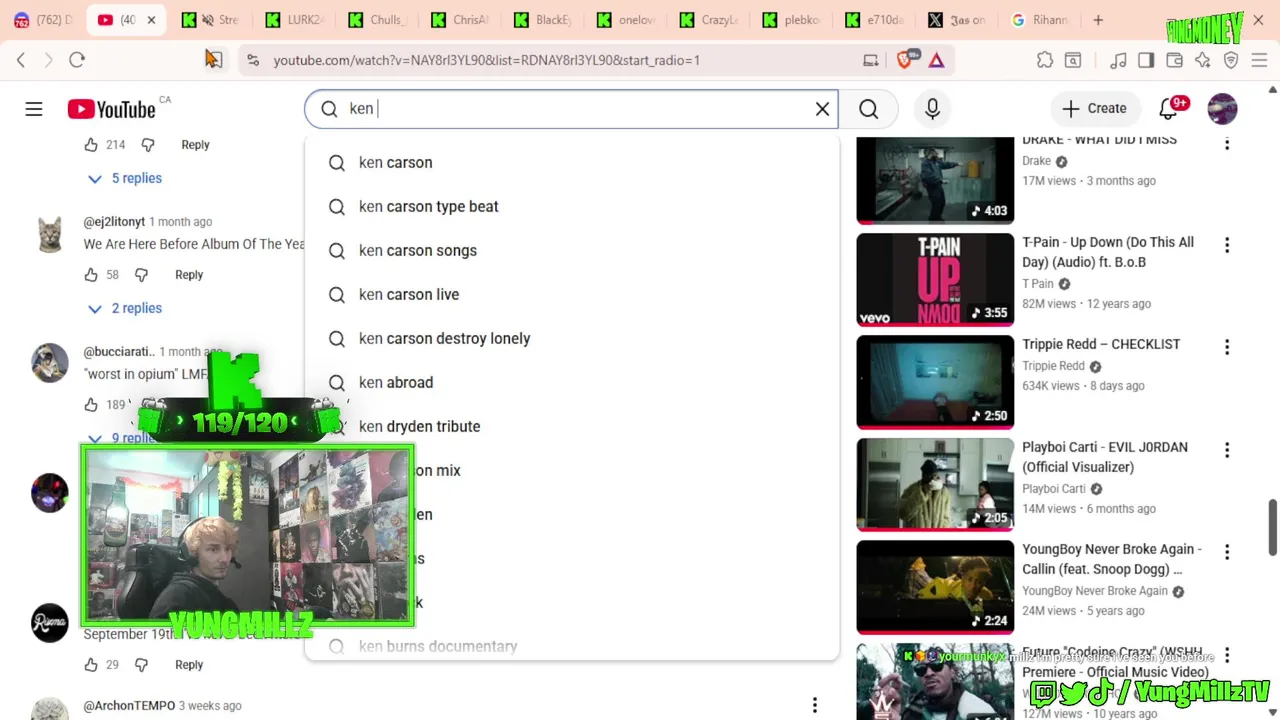
Task: Open the notifications bell
Action: 1168,108
